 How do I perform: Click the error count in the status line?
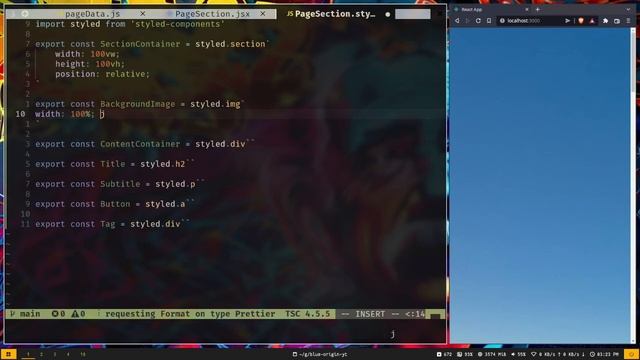(58, 314)
